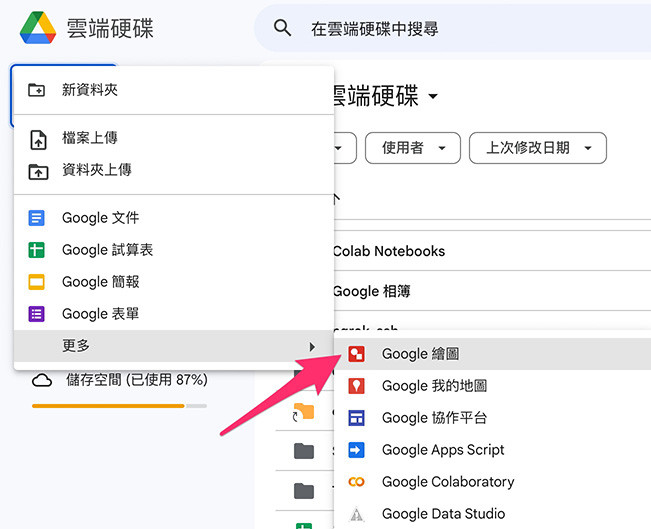Open 儲存空間 (已使用 87%) link

pos(137,380)
